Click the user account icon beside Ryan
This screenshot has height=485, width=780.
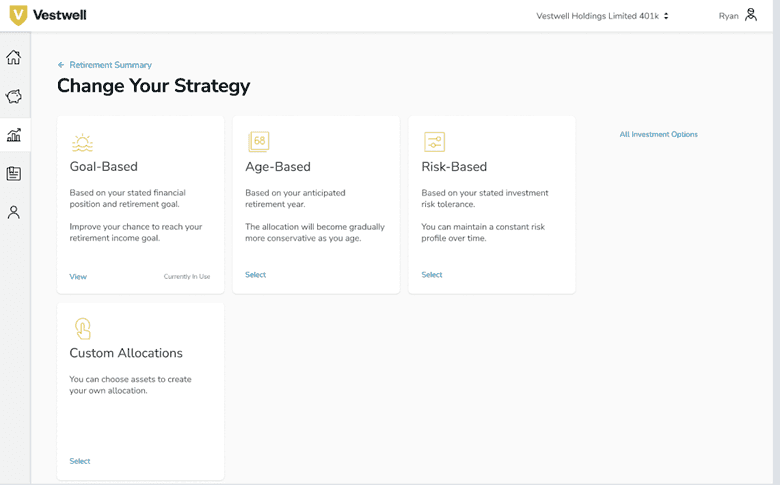click(x=751, y=15)
